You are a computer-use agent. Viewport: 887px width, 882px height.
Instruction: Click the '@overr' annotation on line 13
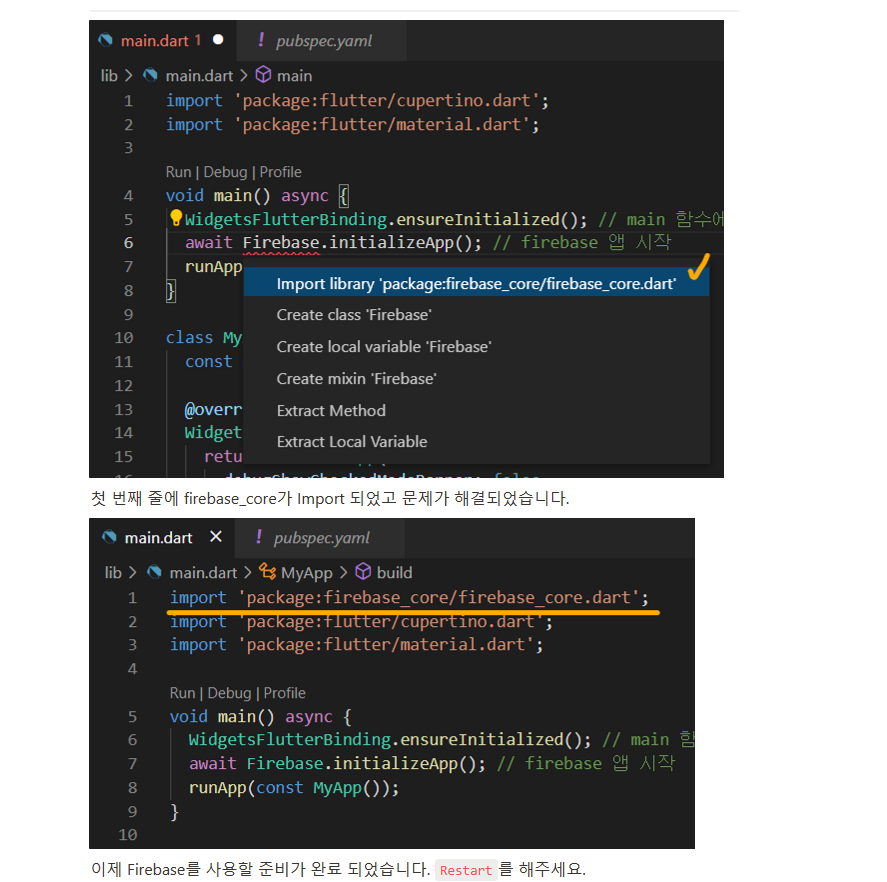[x=213, y=409]
